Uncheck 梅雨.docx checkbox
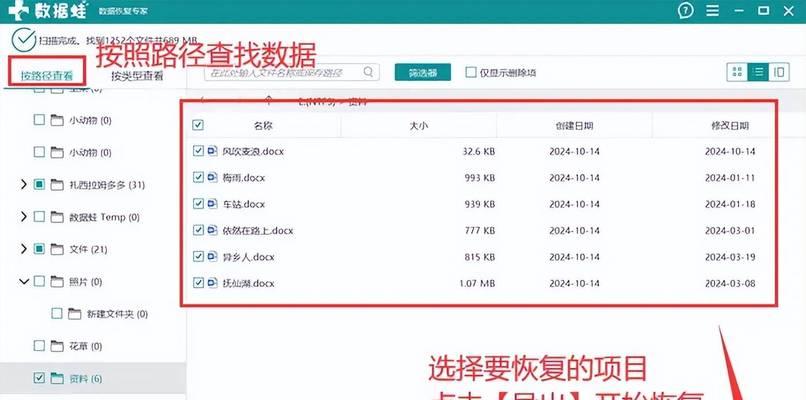The width and height of the screenshot is (806, 400). coord(198,177)
